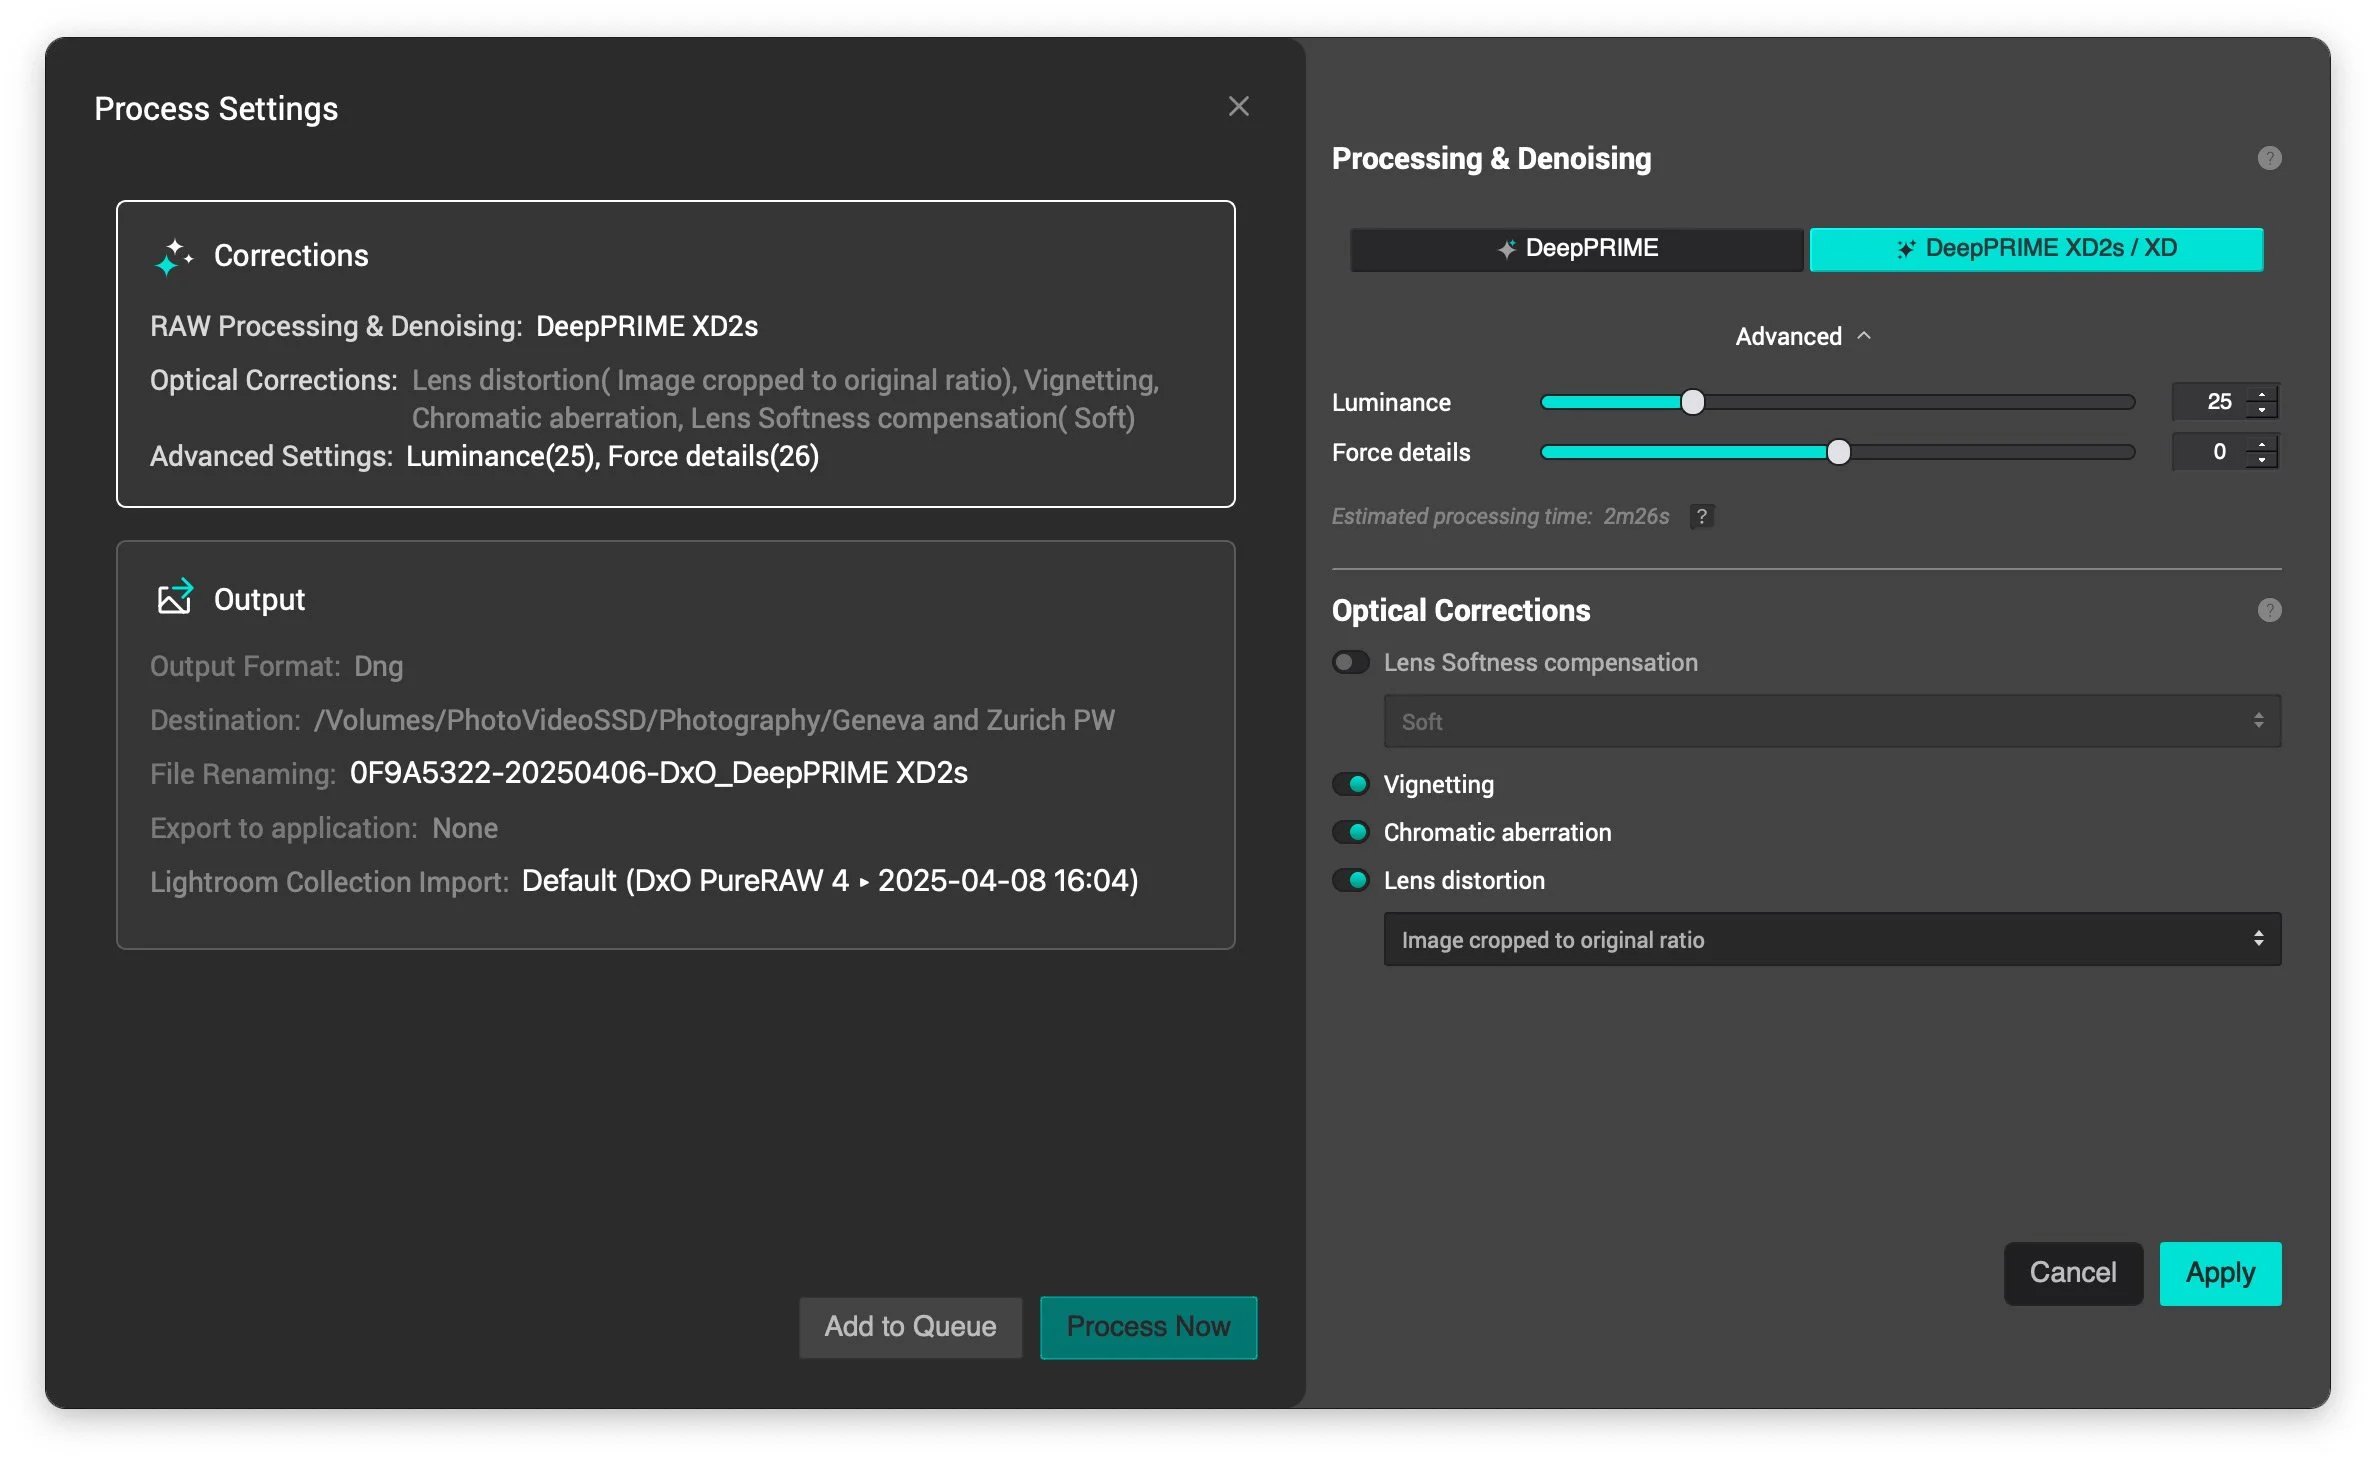Close the Process Settings dialog

point(1238,107)
